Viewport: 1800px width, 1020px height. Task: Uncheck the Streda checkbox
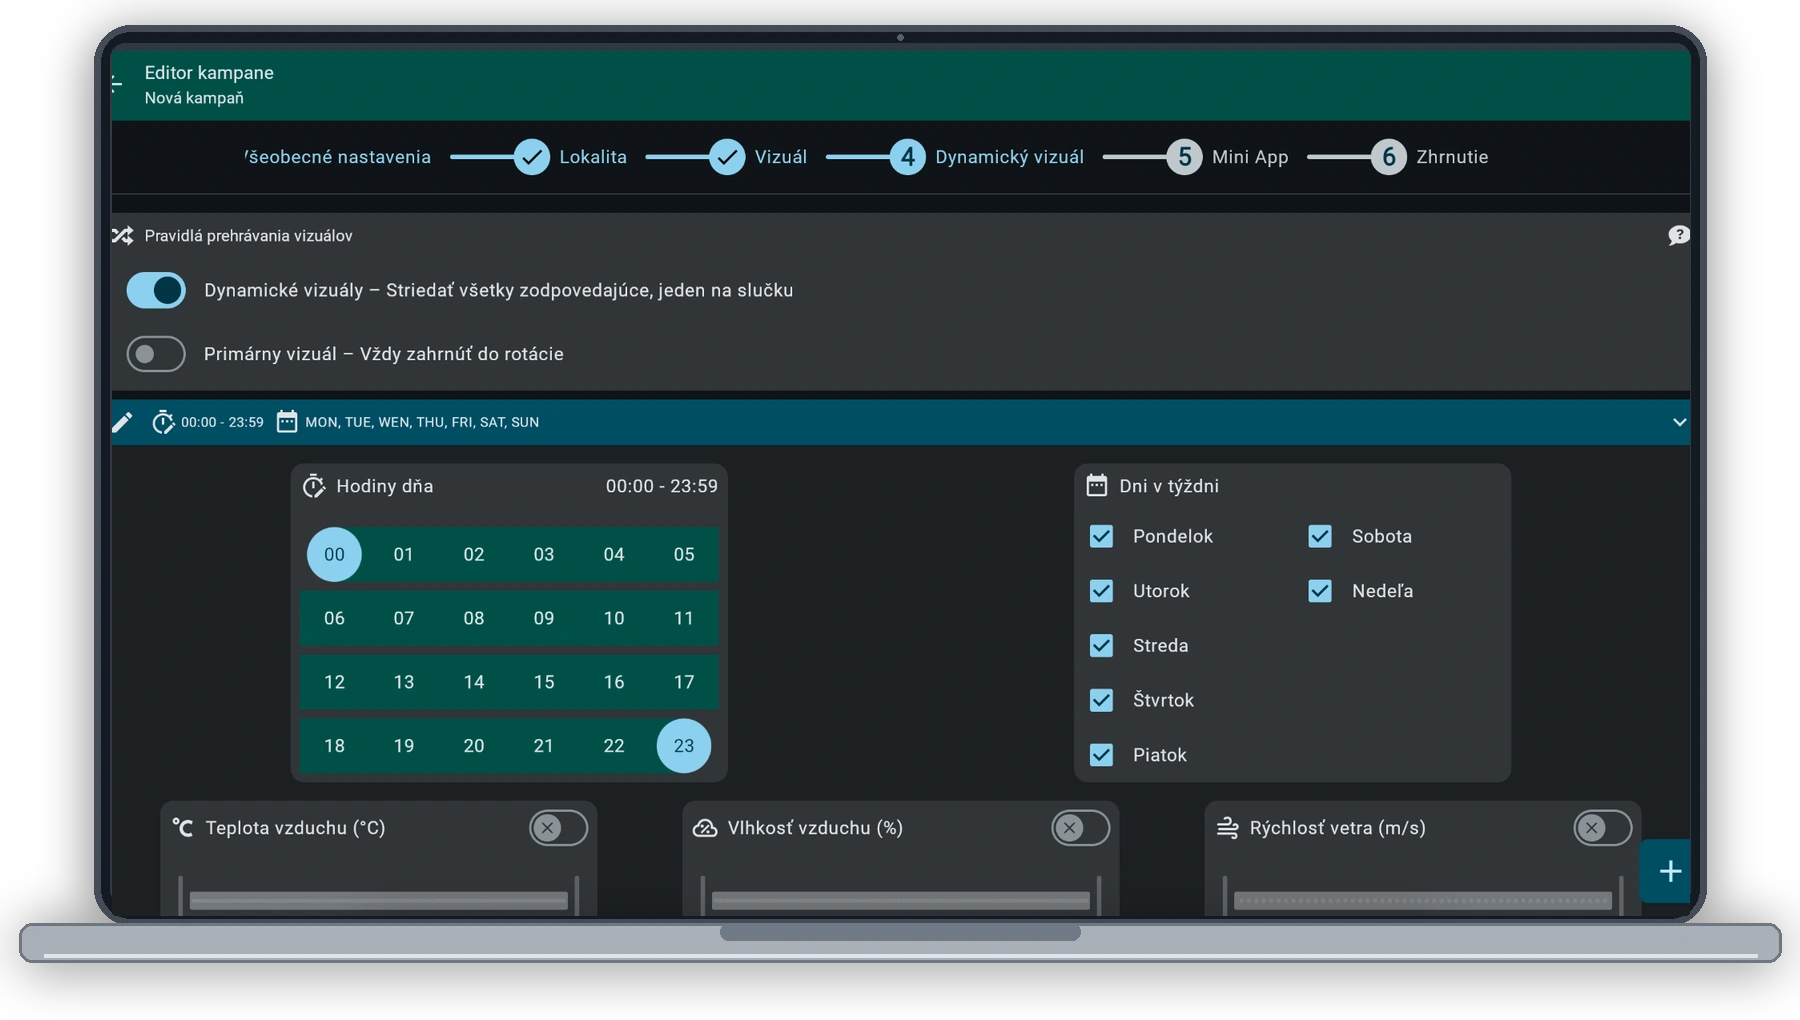click(1101, 646)
